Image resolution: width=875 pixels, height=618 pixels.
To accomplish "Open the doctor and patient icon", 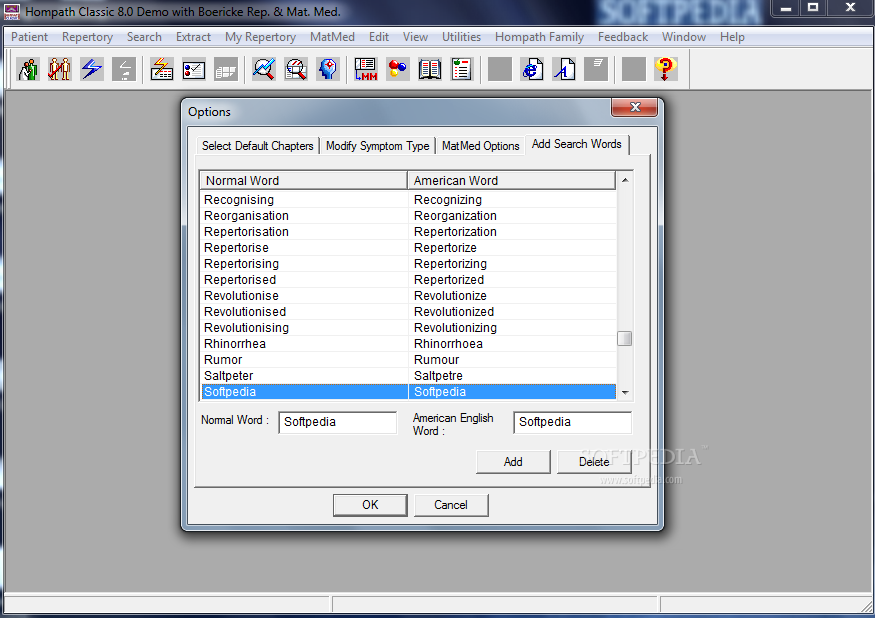I will click(x=28, y=69).
